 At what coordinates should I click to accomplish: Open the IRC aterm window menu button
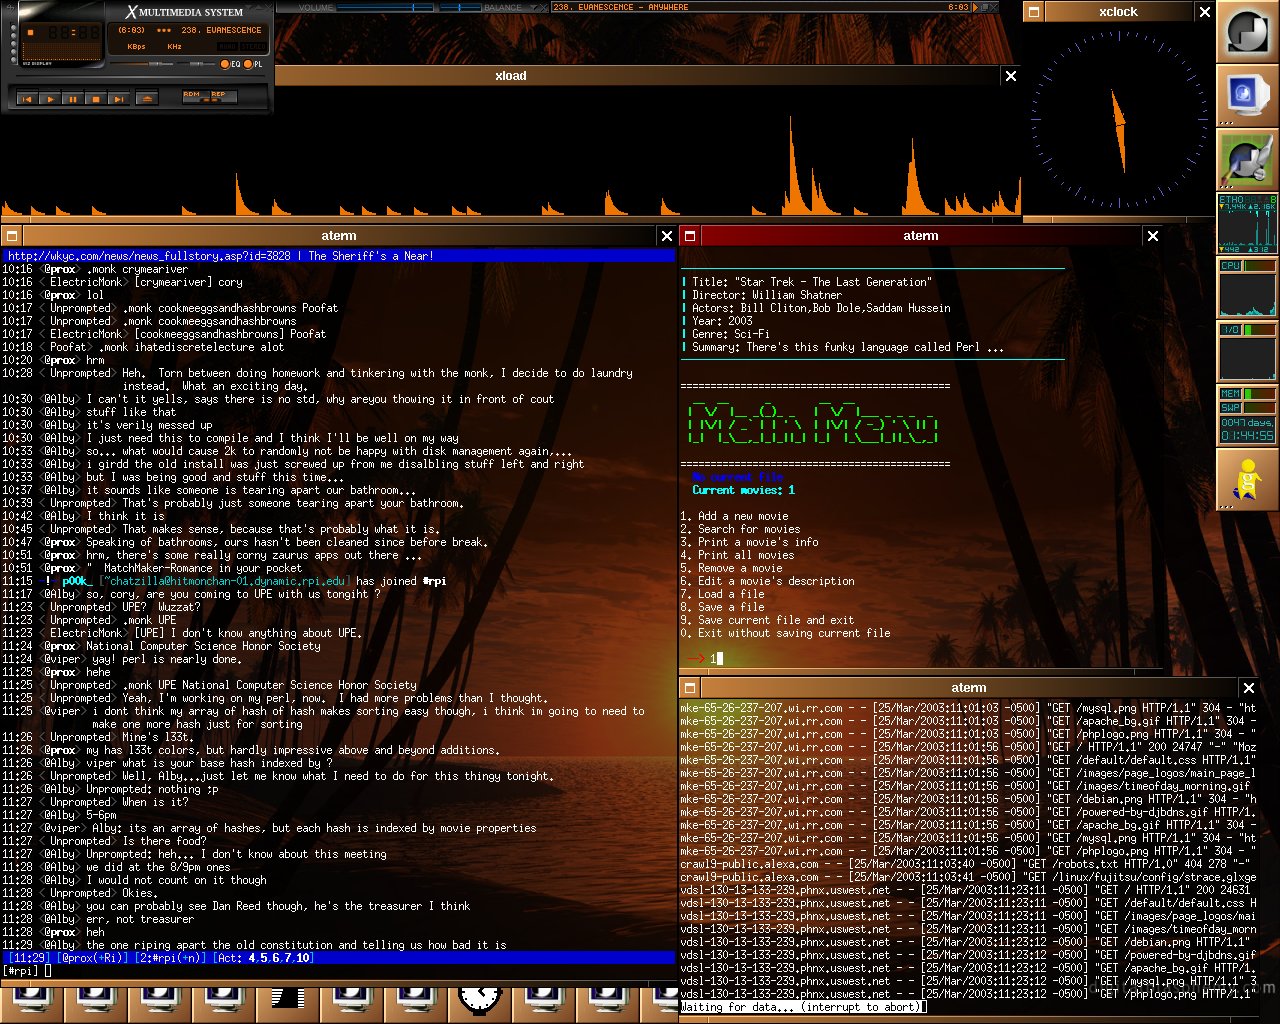coord(11,236)
